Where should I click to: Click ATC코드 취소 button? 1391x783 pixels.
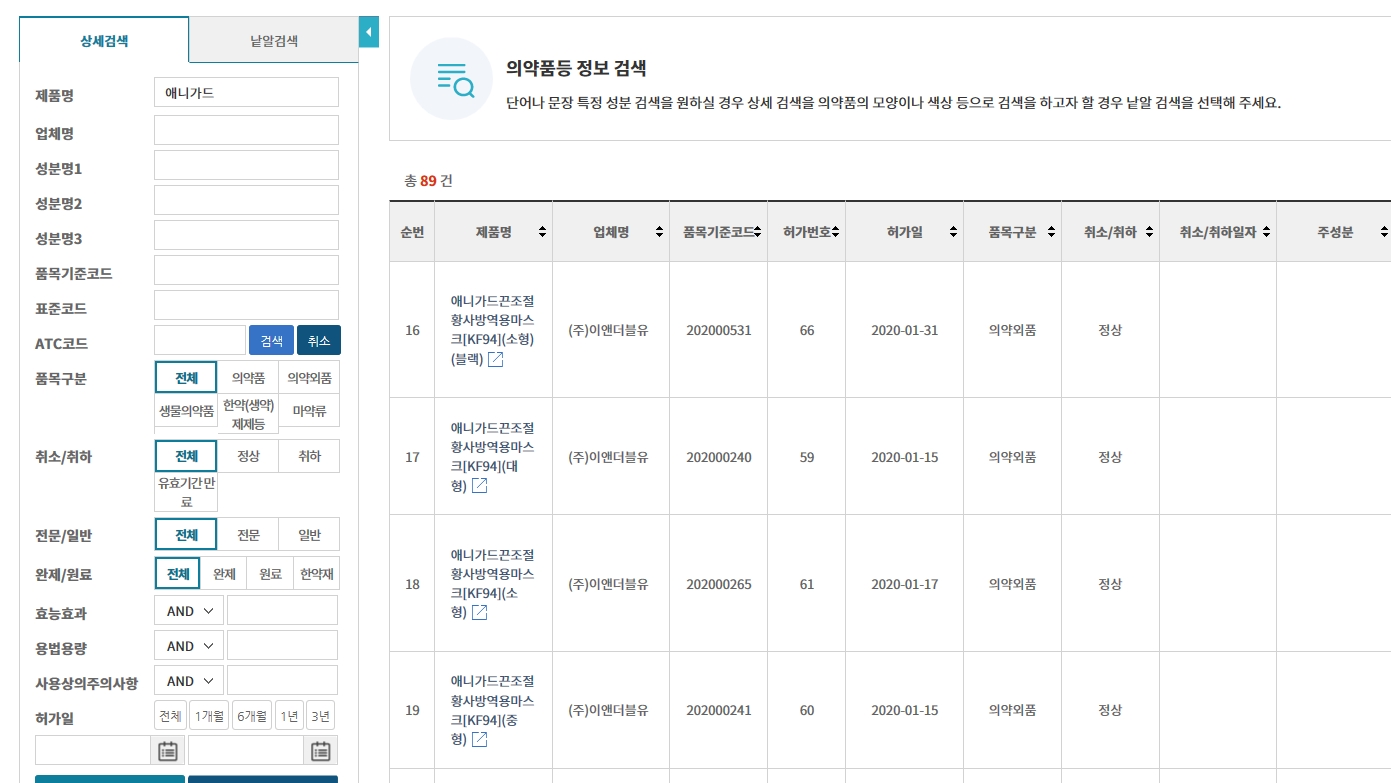click(319, 341)
